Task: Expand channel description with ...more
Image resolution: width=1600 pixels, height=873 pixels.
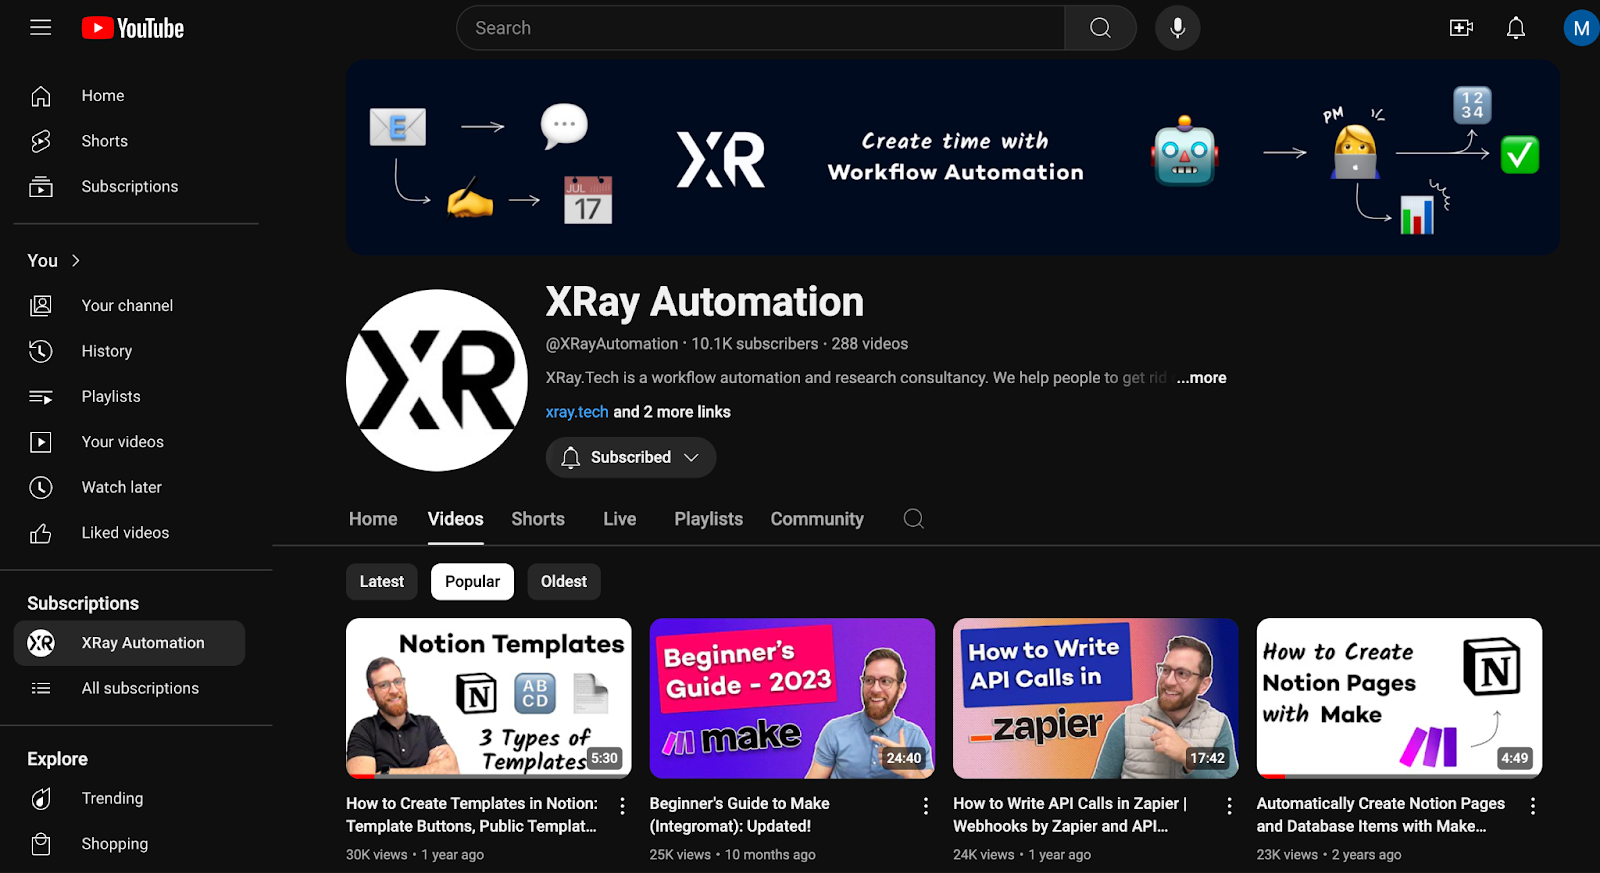Action: click(x=1201, y=378)
